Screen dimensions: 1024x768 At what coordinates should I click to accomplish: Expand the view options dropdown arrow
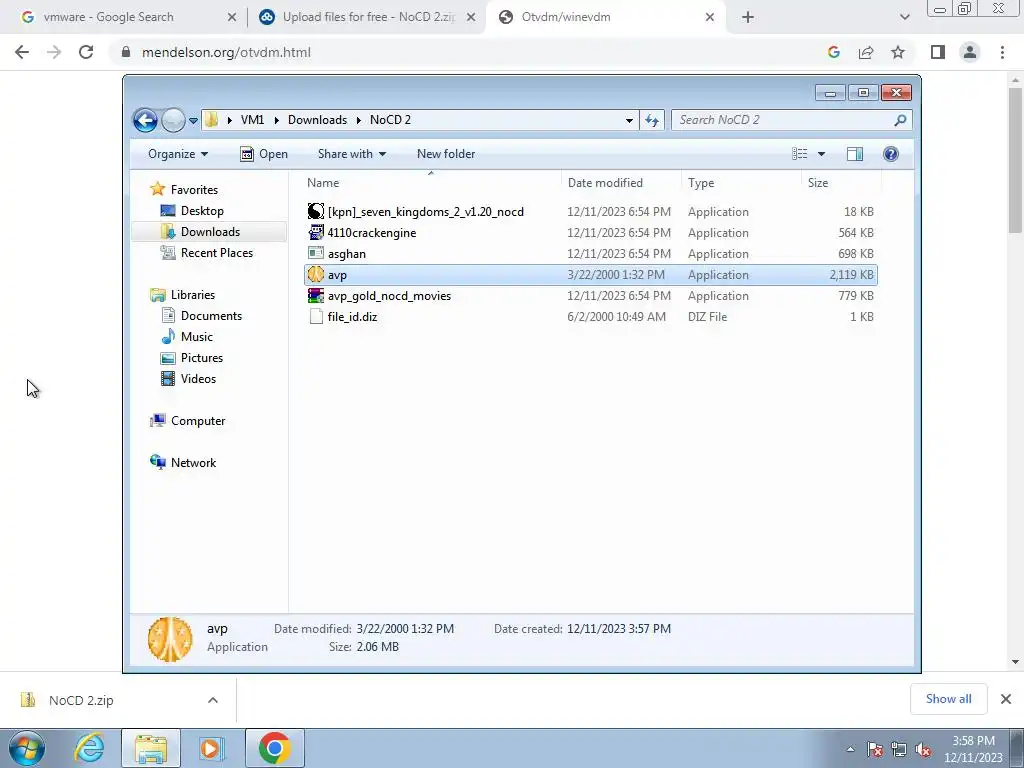(x=822, y=154)
